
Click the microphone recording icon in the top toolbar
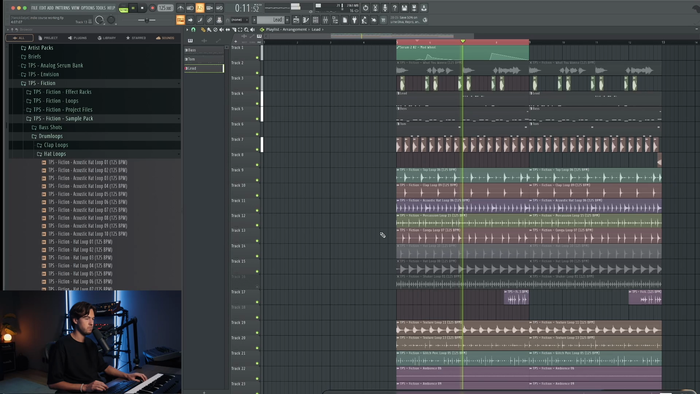[x=385, y=8]
